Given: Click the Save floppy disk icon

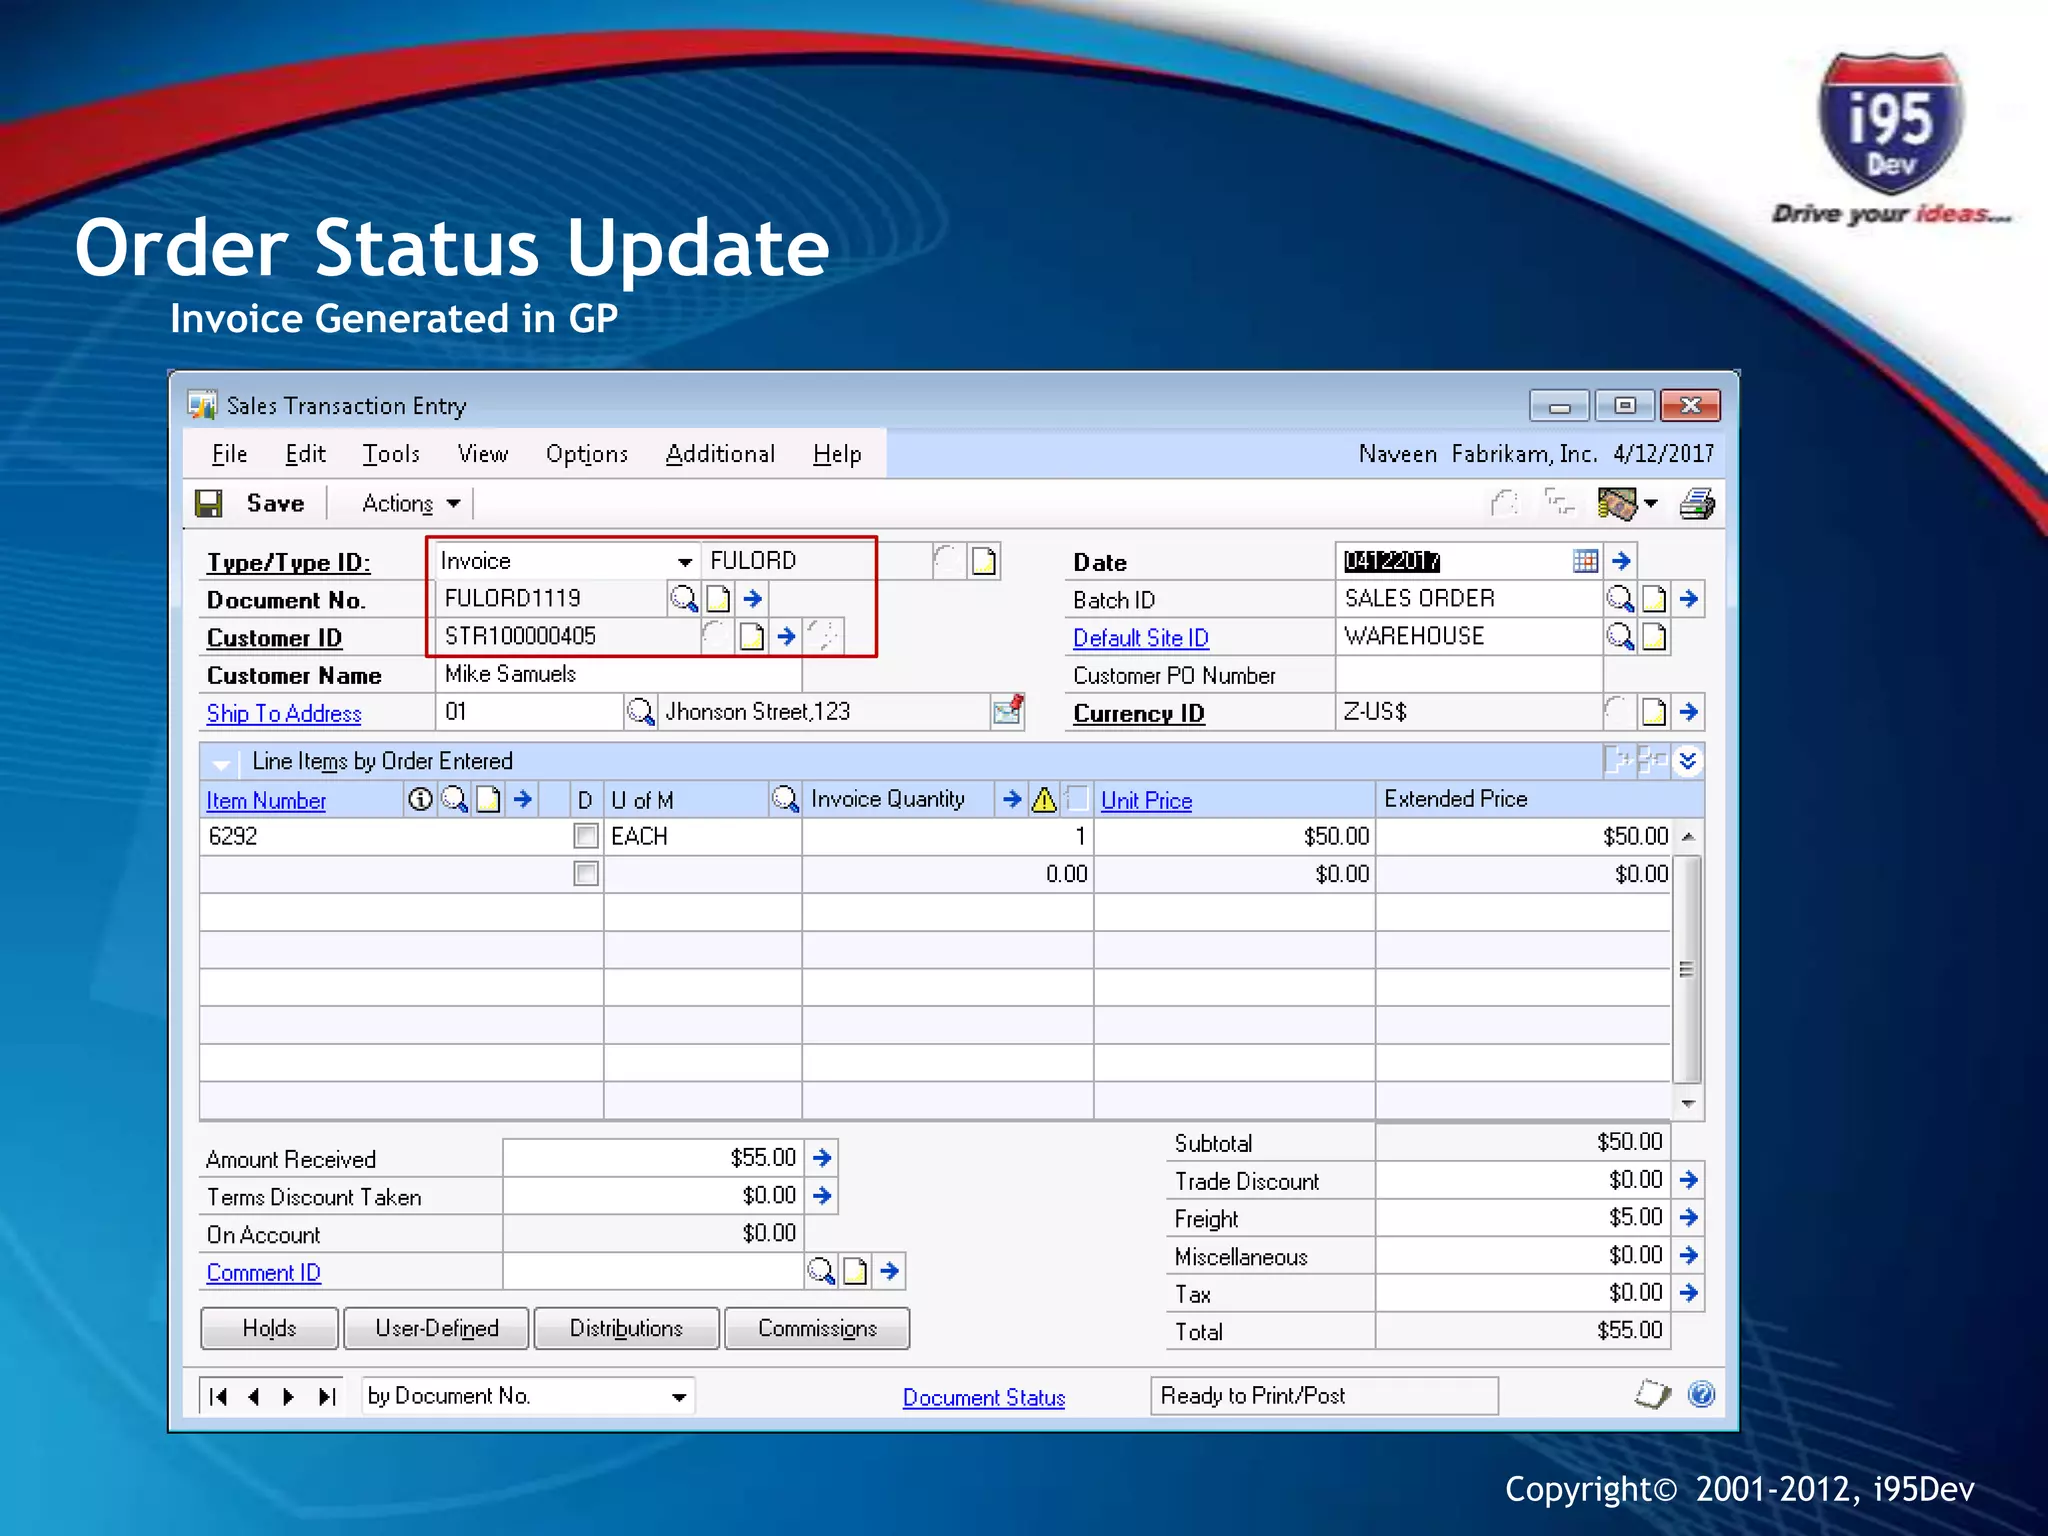Looking at the screenshot, I should [x=209, y=503].
